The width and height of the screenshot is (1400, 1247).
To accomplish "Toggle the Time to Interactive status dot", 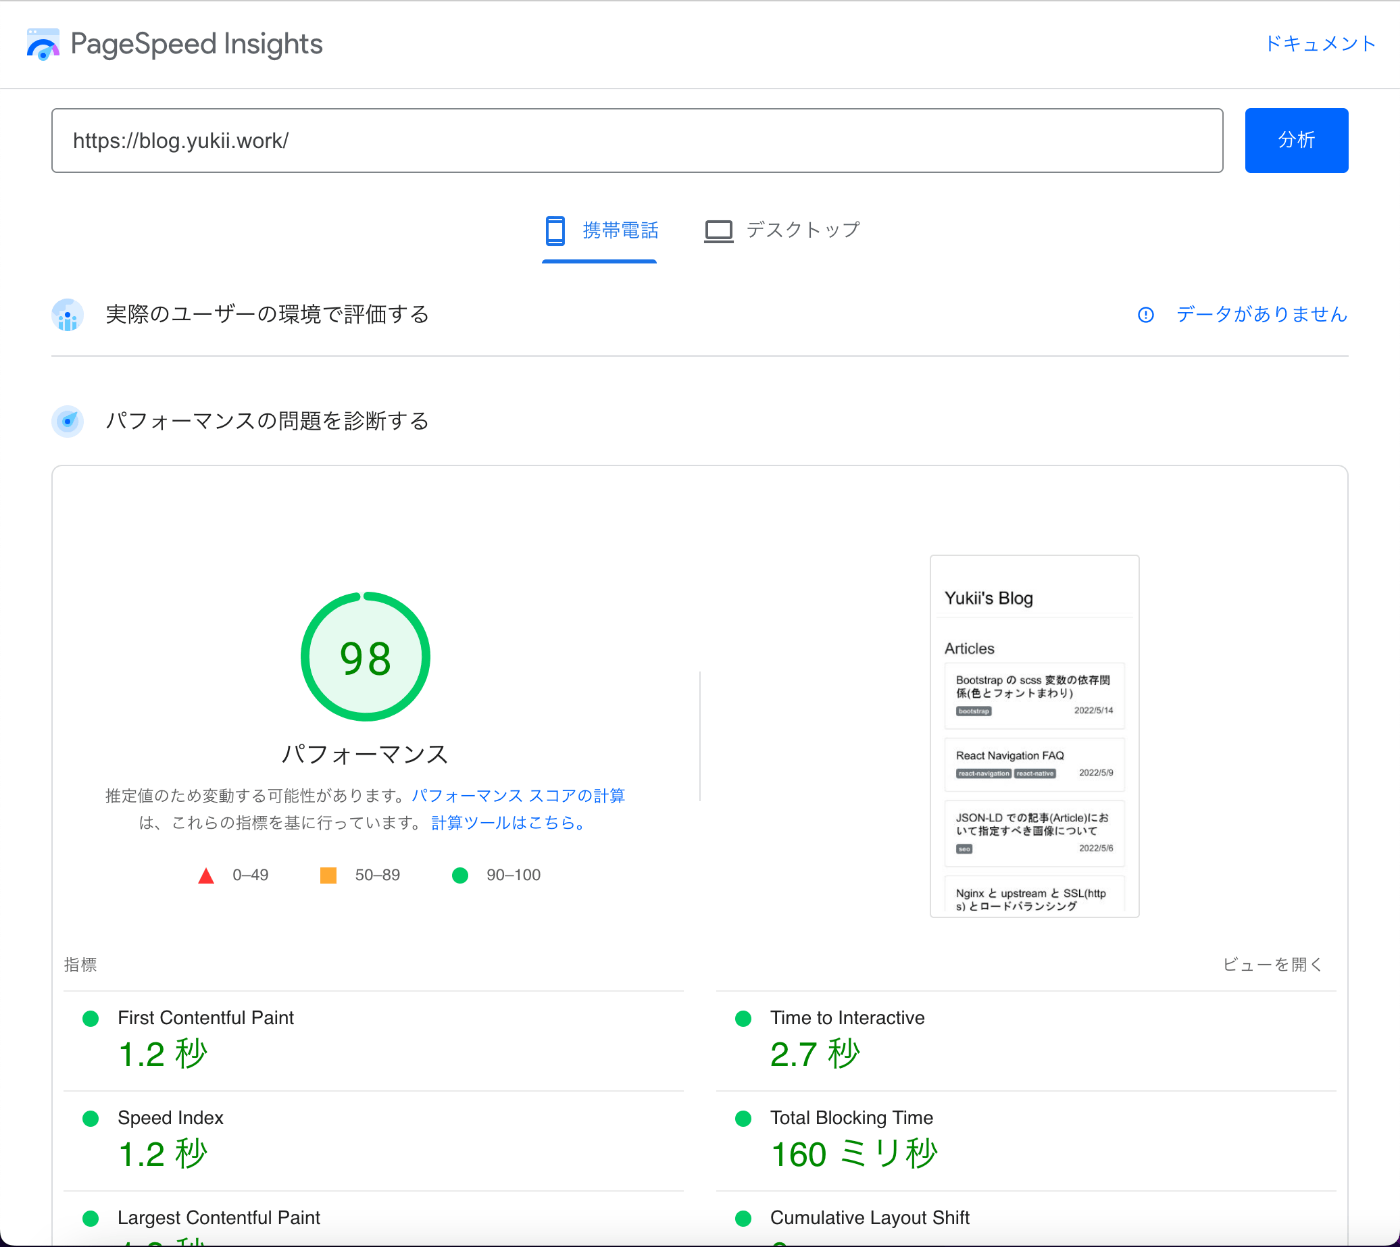I will tap(743, 1018).
